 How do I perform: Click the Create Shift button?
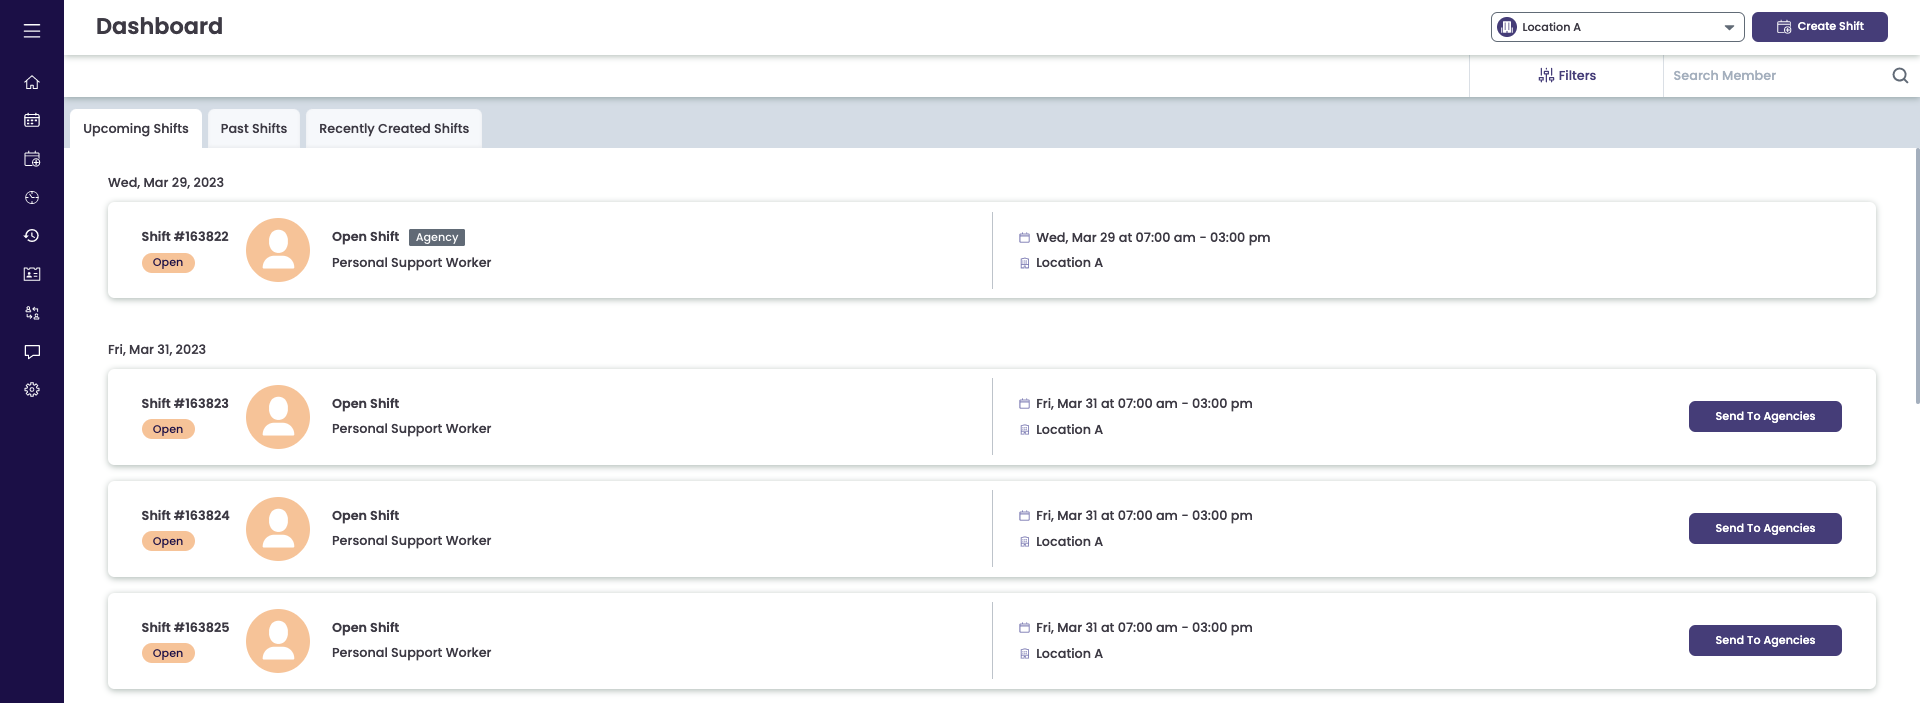(x=1820, y=27)
